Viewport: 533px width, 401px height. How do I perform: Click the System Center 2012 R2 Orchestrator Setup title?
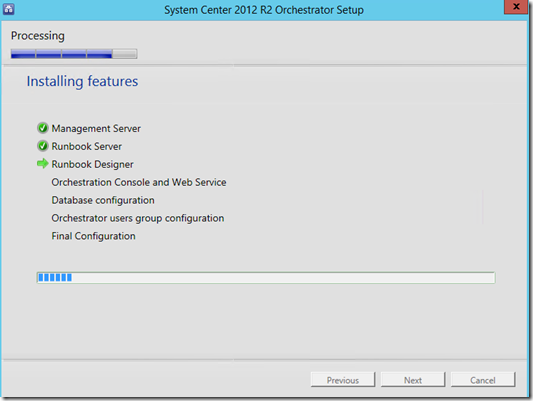(264, 10)
